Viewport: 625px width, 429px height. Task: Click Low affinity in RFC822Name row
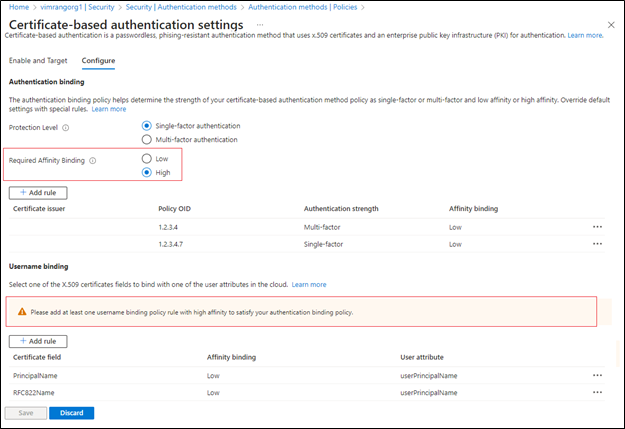[213, 393]
